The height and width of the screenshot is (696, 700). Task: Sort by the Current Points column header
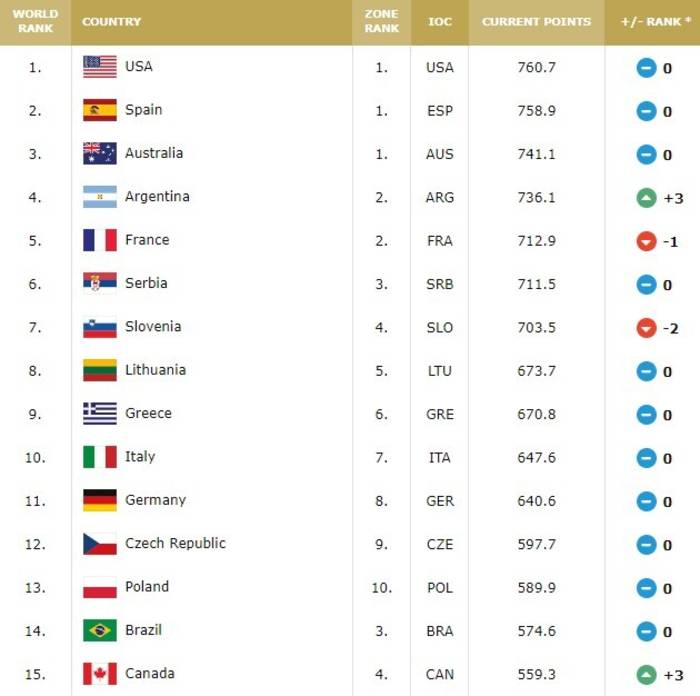click(536, 21)
